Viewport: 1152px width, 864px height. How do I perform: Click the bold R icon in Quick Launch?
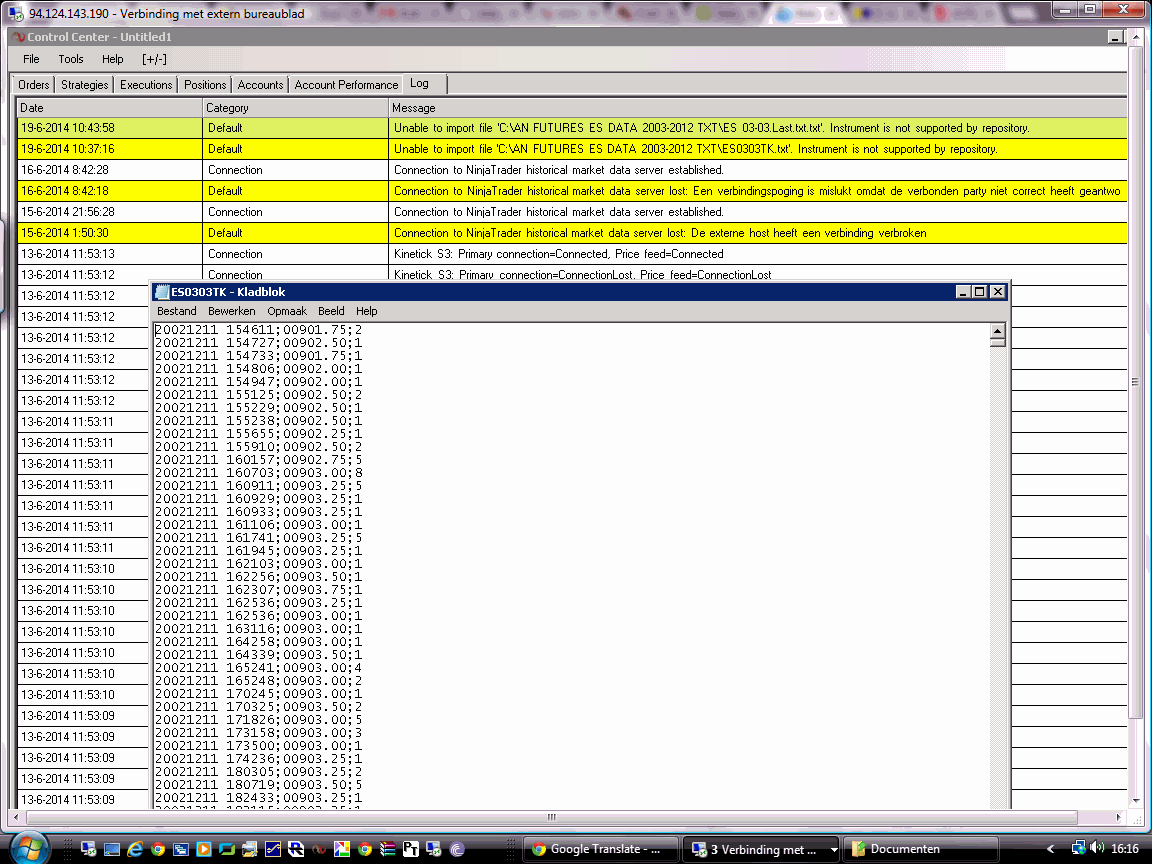(296, 849)
